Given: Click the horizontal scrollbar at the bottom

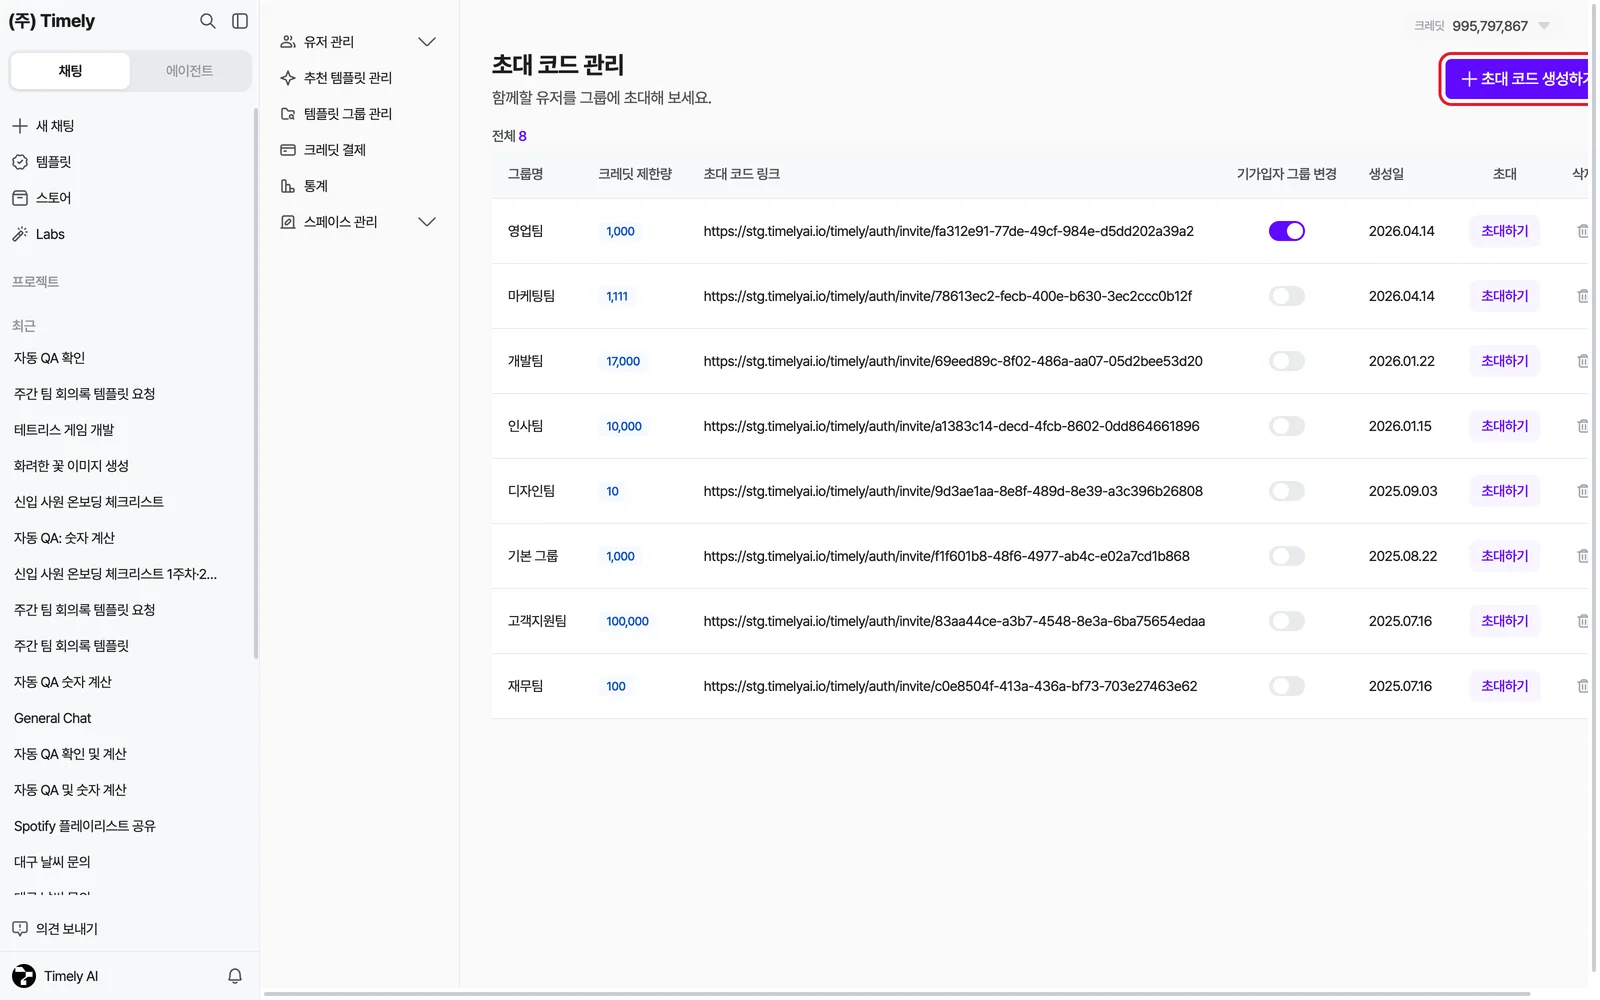Looking at the screenshot, I should pyautogui.click(x=896, y=994).
